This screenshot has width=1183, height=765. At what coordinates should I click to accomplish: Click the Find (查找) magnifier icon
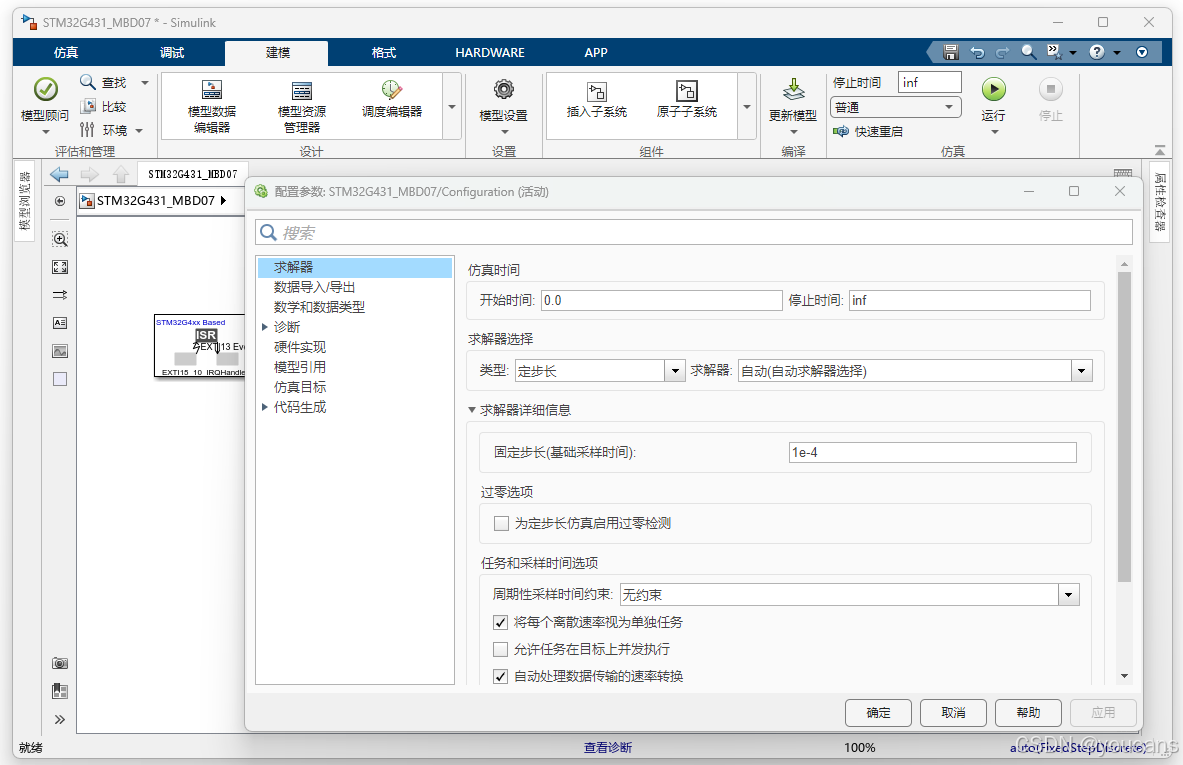88,81
